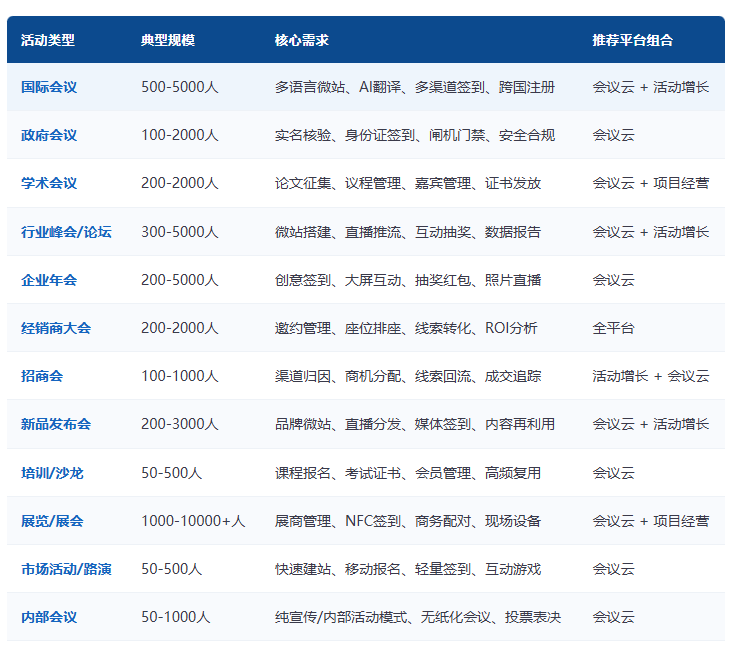
Task: Click the 纯宣传/内部活动模式 needs cell
Action: click(418, 617)
